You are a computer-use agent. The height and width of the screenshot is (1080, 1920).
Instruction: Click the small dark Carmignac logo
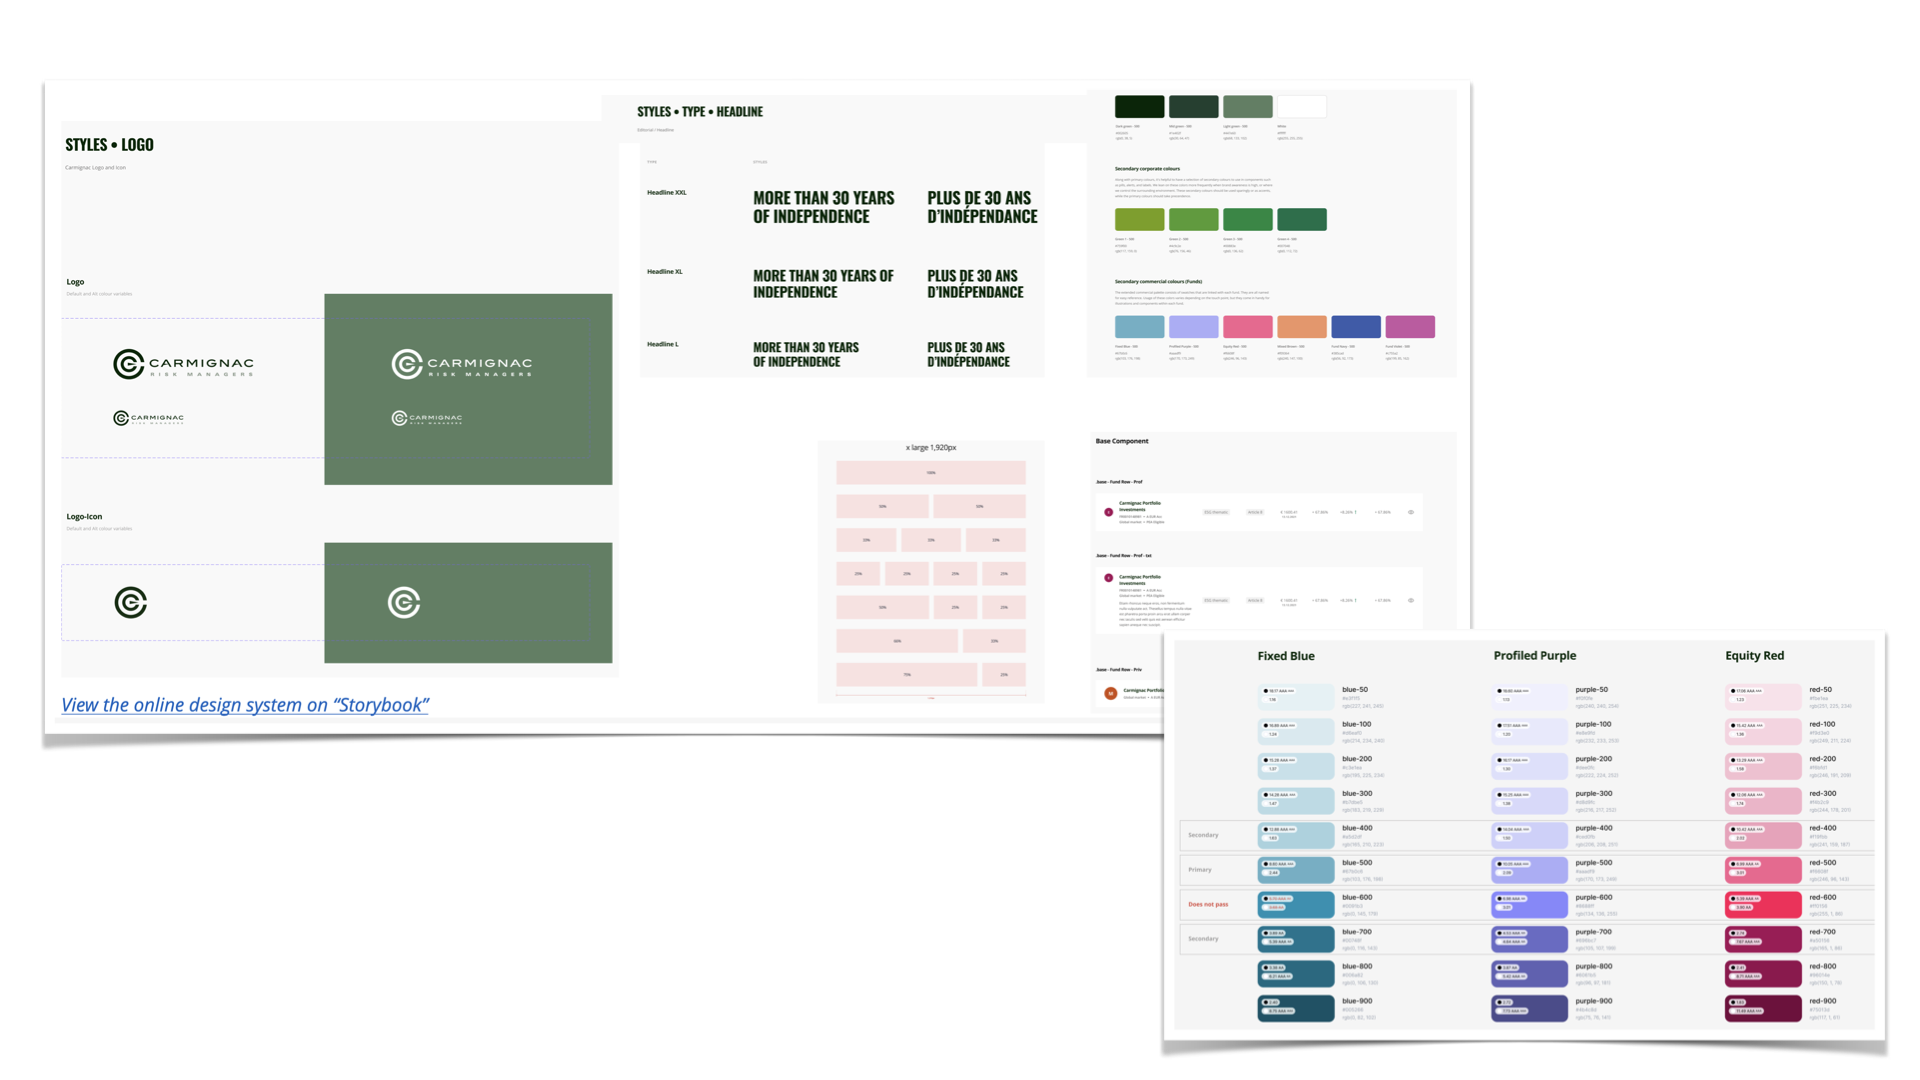point(148,418)
